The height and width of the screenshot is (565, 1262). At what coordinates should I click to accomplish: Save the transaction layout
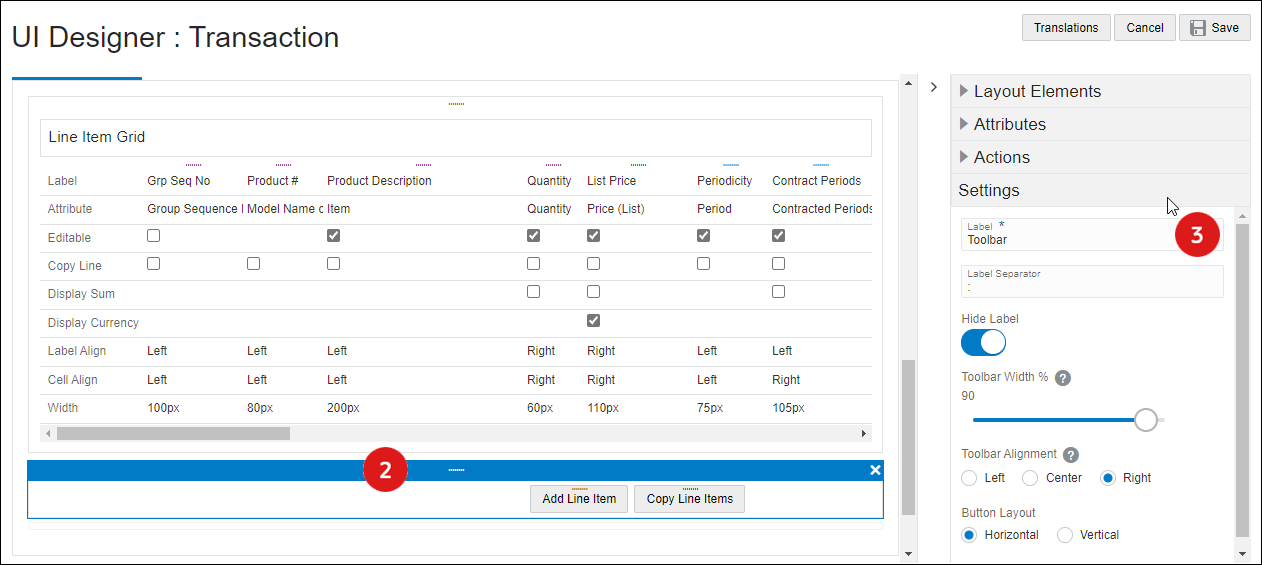pyautogui.click(x=1215, y=28)
